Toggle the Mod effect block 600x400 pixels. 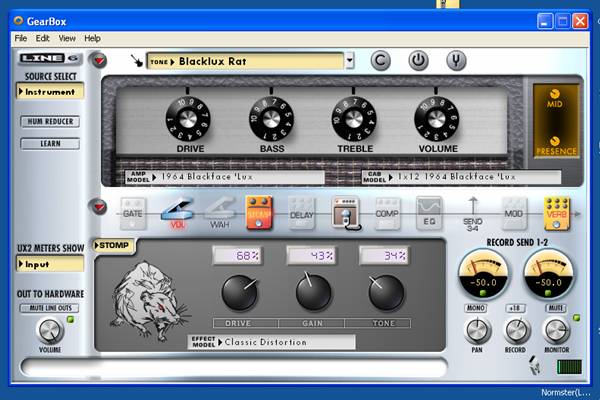pyautogui.click(x=514, y=214)
